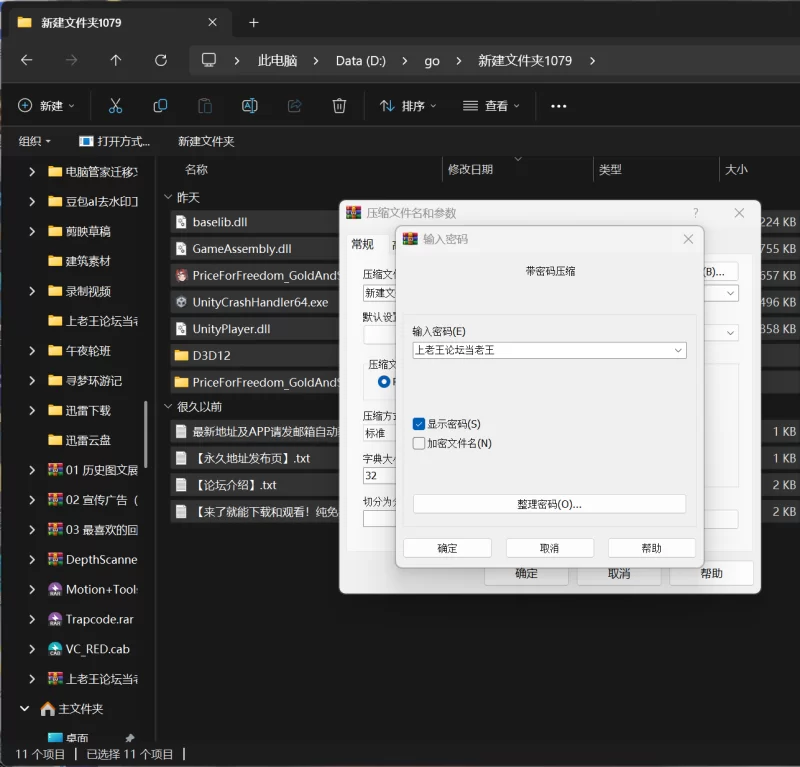Open the three-dots more options menu

point(559,106)
